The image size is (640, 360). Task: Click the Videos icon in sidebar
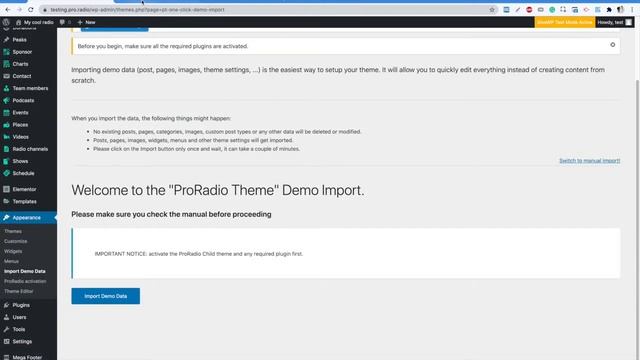[7, 137]
